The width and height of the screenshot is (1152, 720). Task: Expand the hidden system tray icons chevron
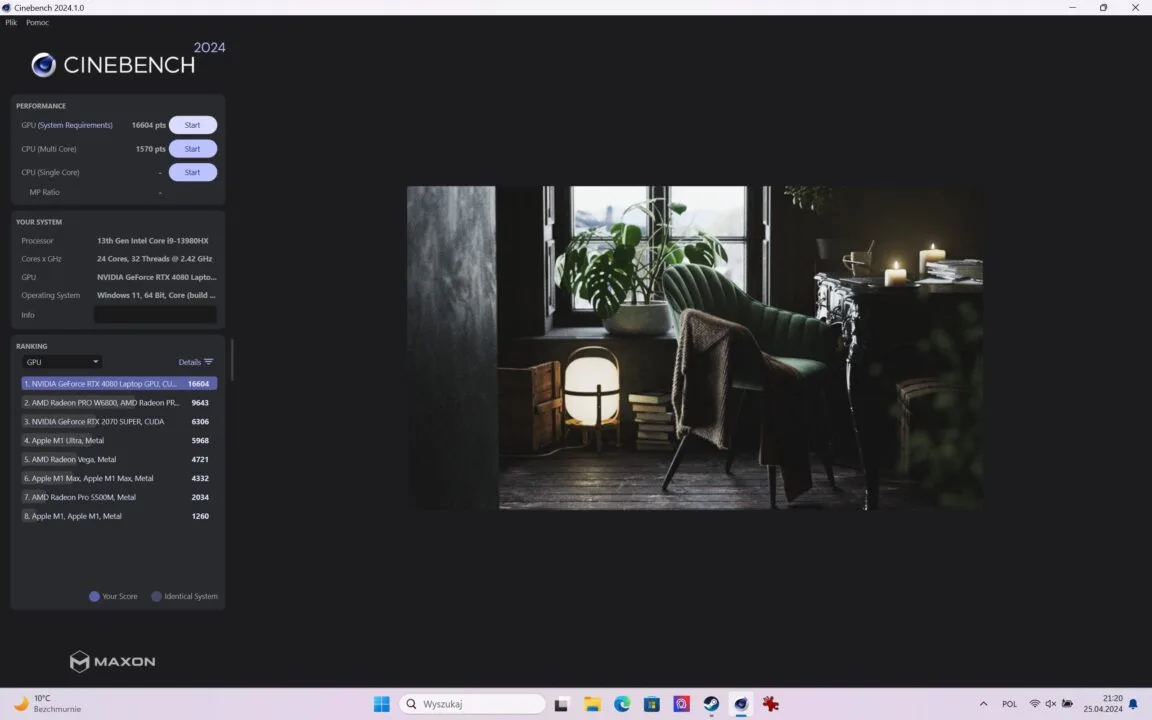(983, 704)
